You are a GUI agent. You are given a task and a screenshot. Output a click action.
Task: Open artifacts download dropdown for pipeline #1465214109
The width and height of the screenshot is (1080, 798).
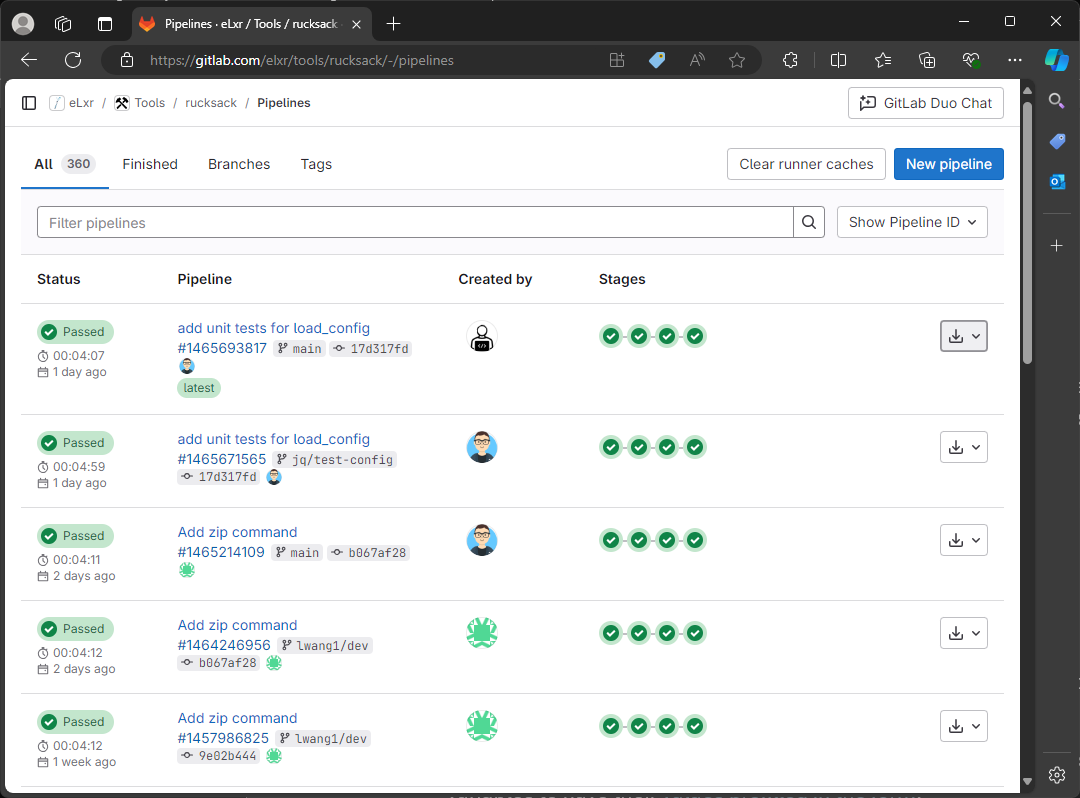(x=964, y=540)
